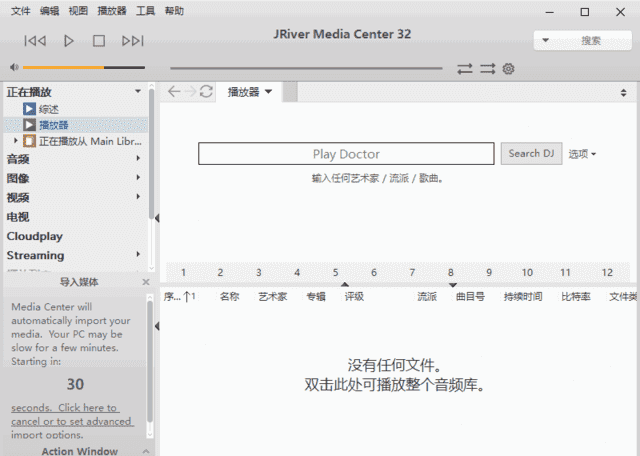Sort by the 专辑 column

[x=316, y=296]
